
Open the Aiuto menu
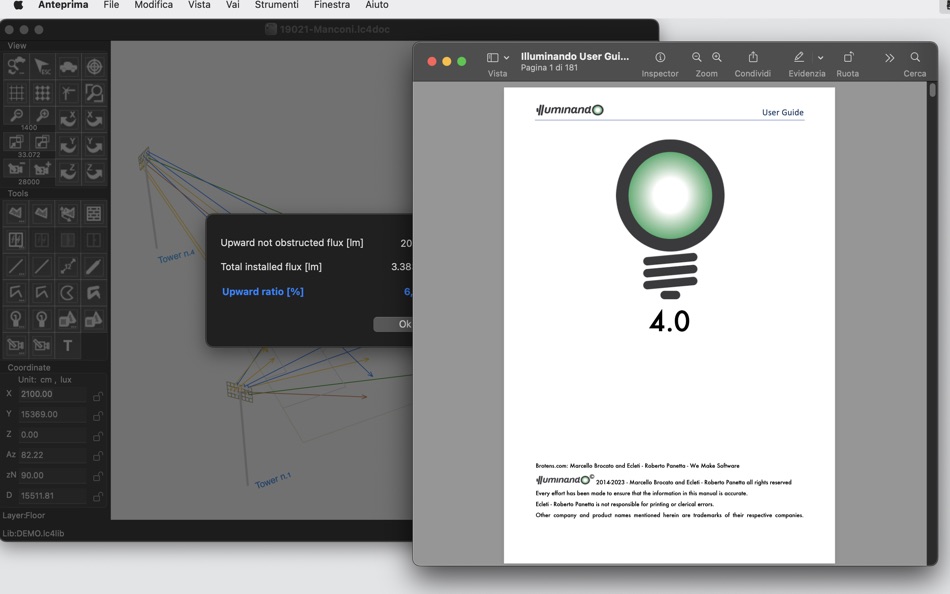[377, 5]
